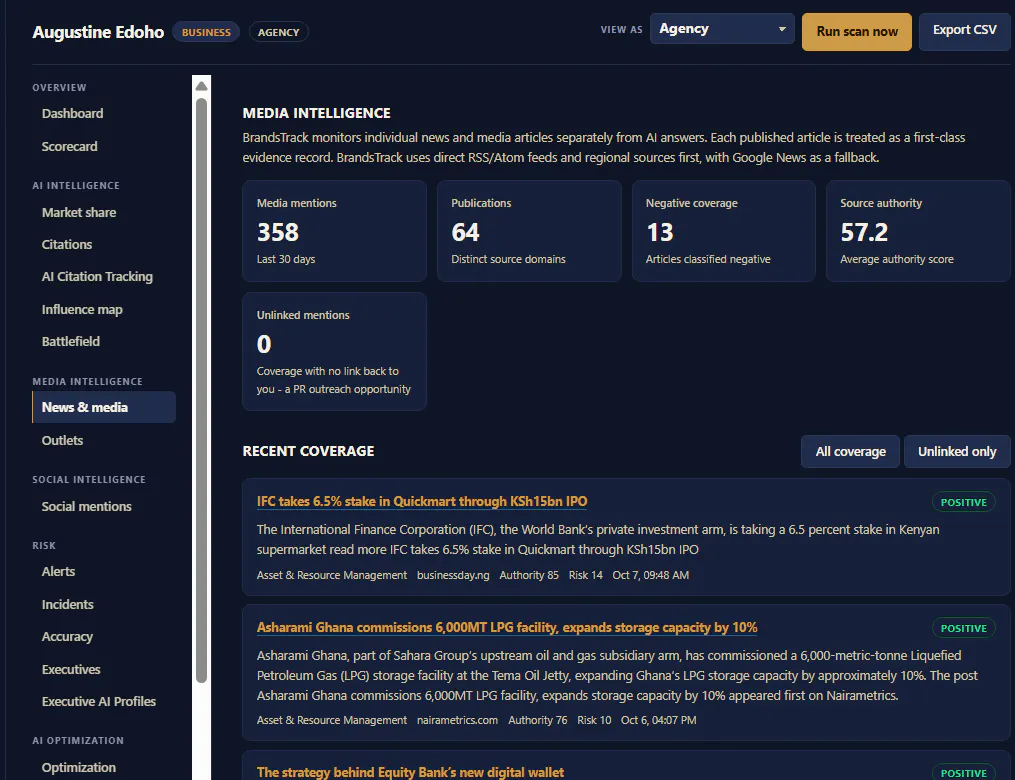Open Alerts under Risk

pos(58,572)
